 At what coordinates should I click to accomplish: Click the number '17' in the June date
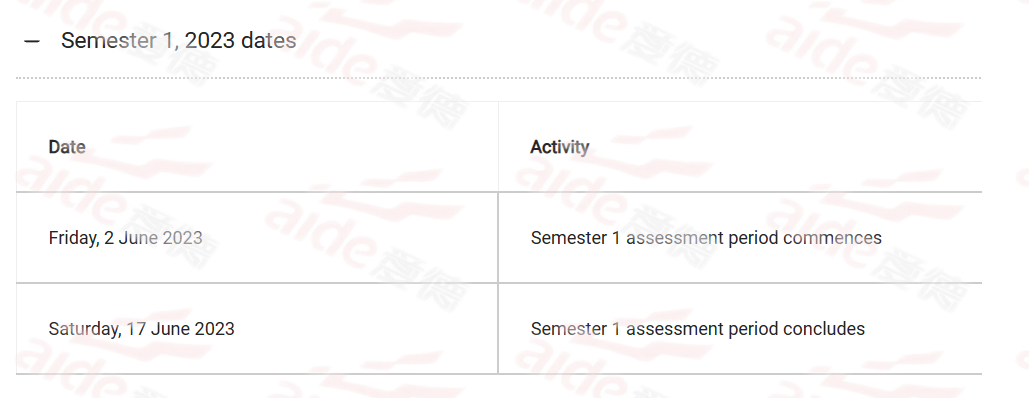point(136,328)
